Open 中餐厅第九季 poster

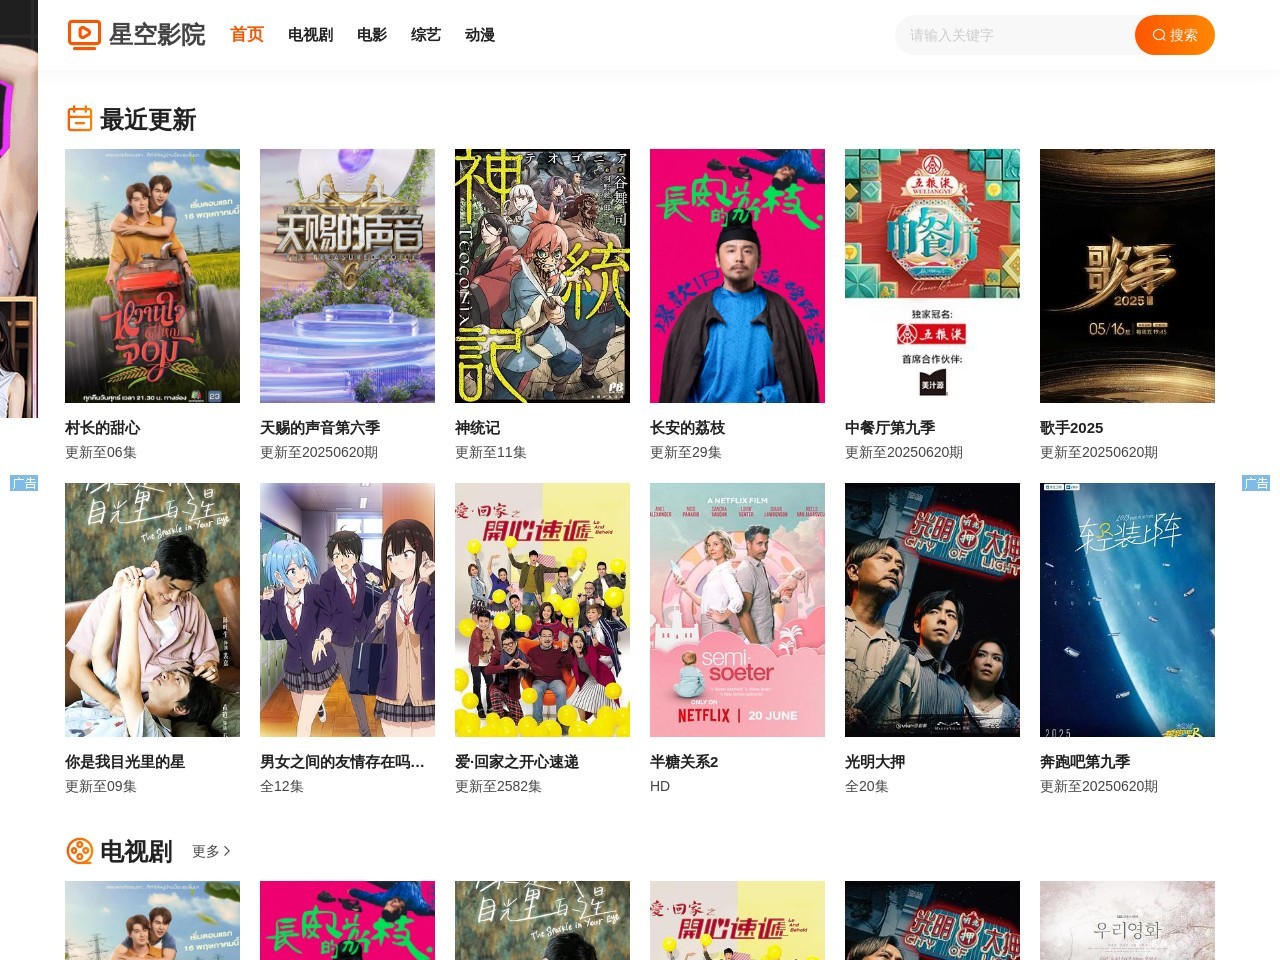932,276
